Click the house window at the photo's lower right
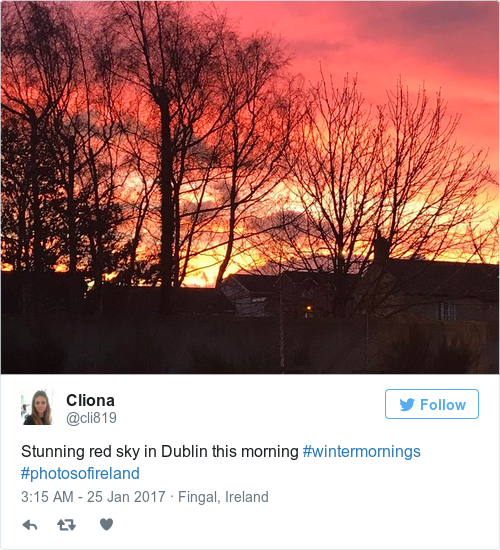 tap(447, 311)
